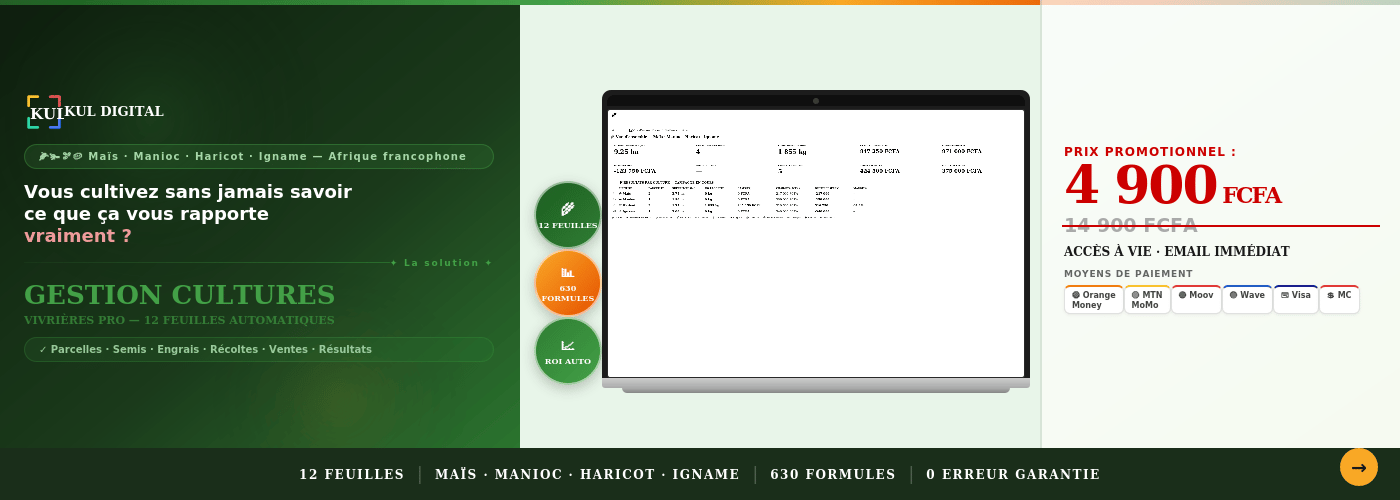Image resolution: width=1400 pixels, height=500 pixels.
Task: Select the MC payment badge
Action: [1339, 299]
